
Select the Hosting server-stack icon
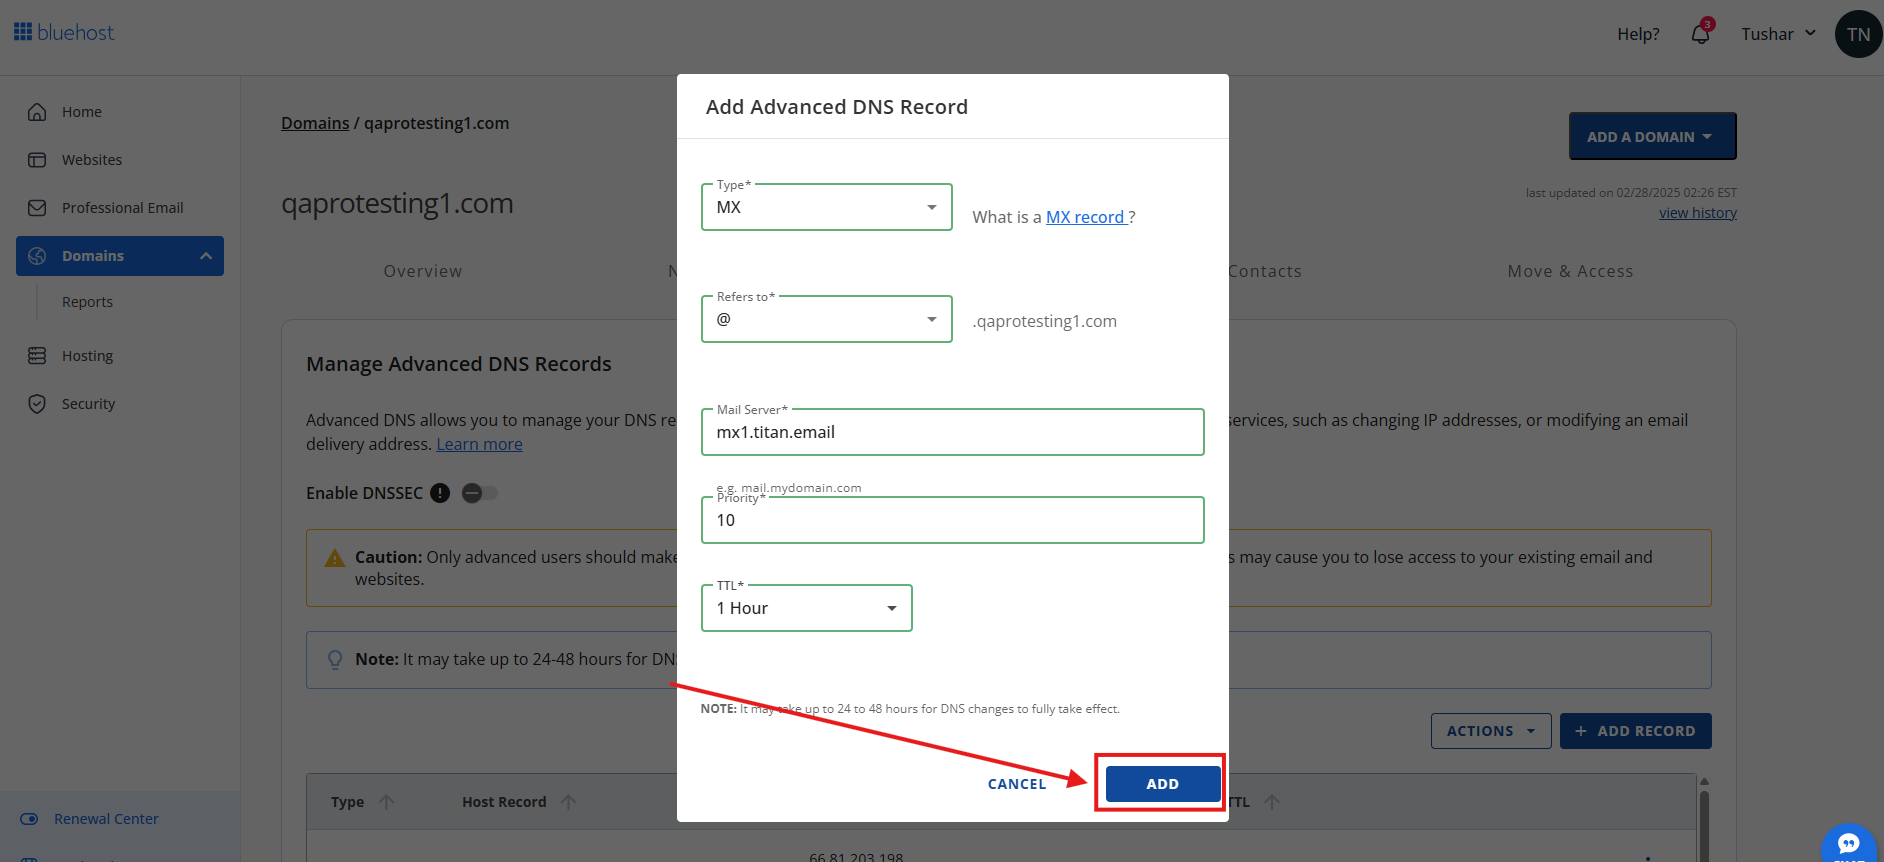37,355
